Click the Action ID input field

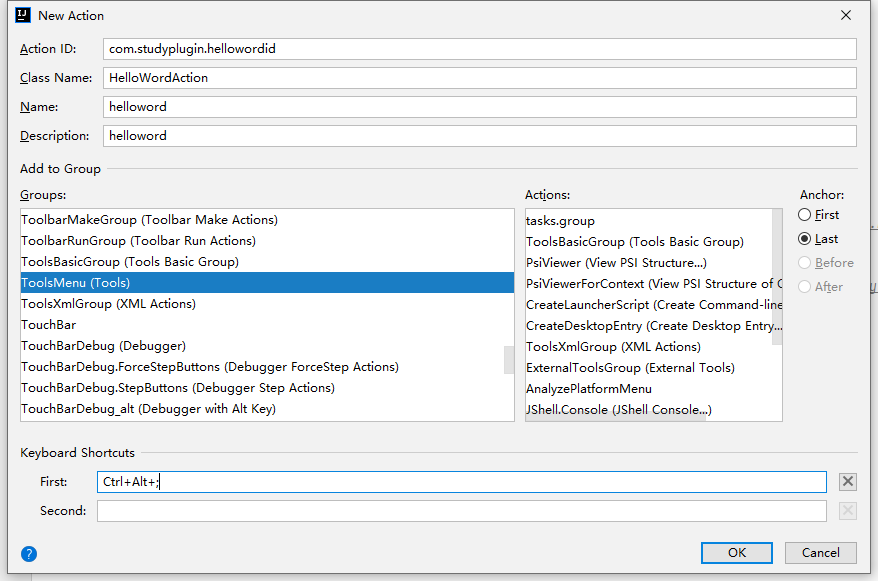480,49
